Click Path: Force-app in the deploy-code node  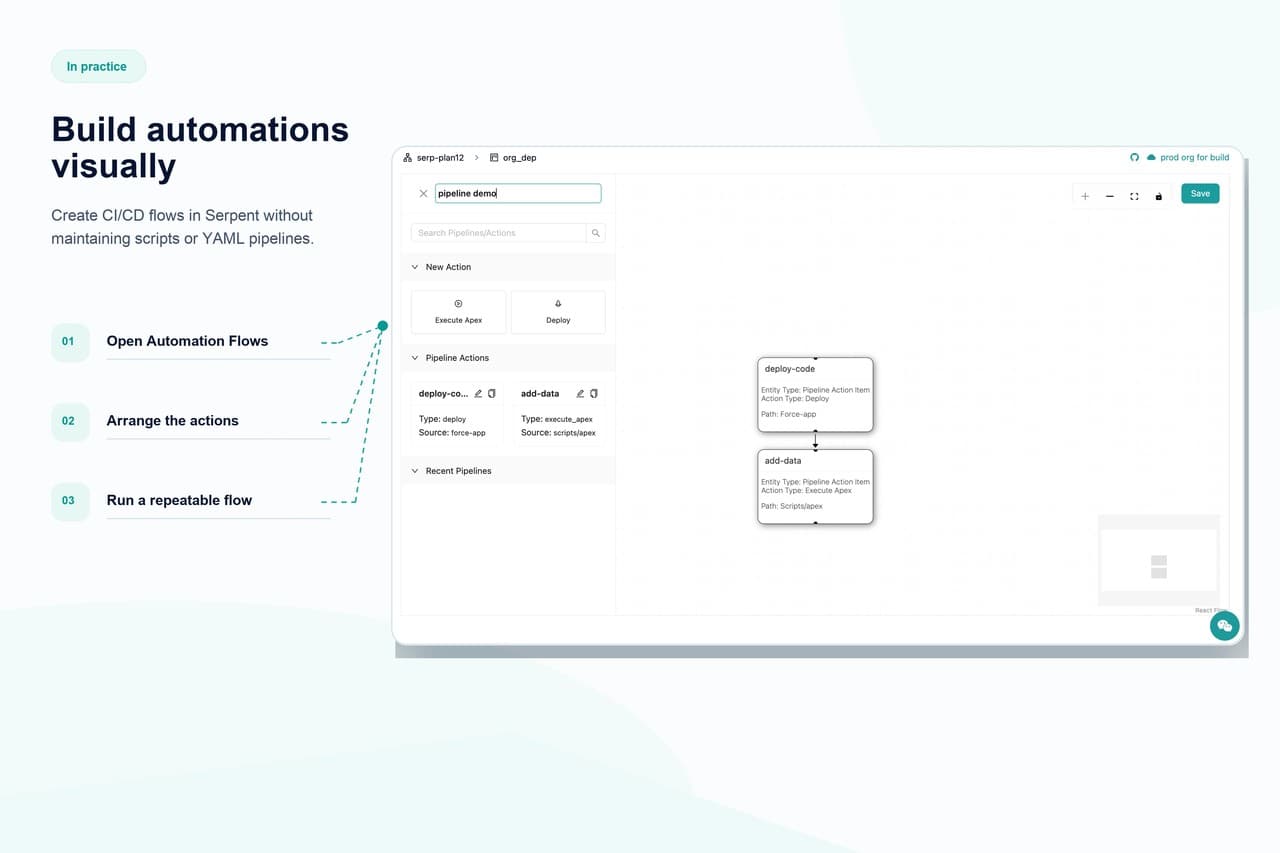tap(789, 414)
